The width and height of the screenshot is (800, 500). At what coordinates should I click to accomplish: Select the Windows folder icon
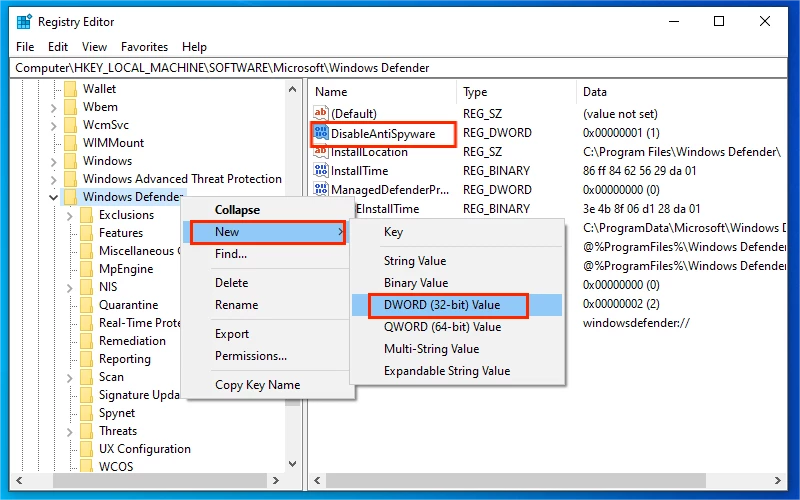pyautogui.click(x=70, y=161)
